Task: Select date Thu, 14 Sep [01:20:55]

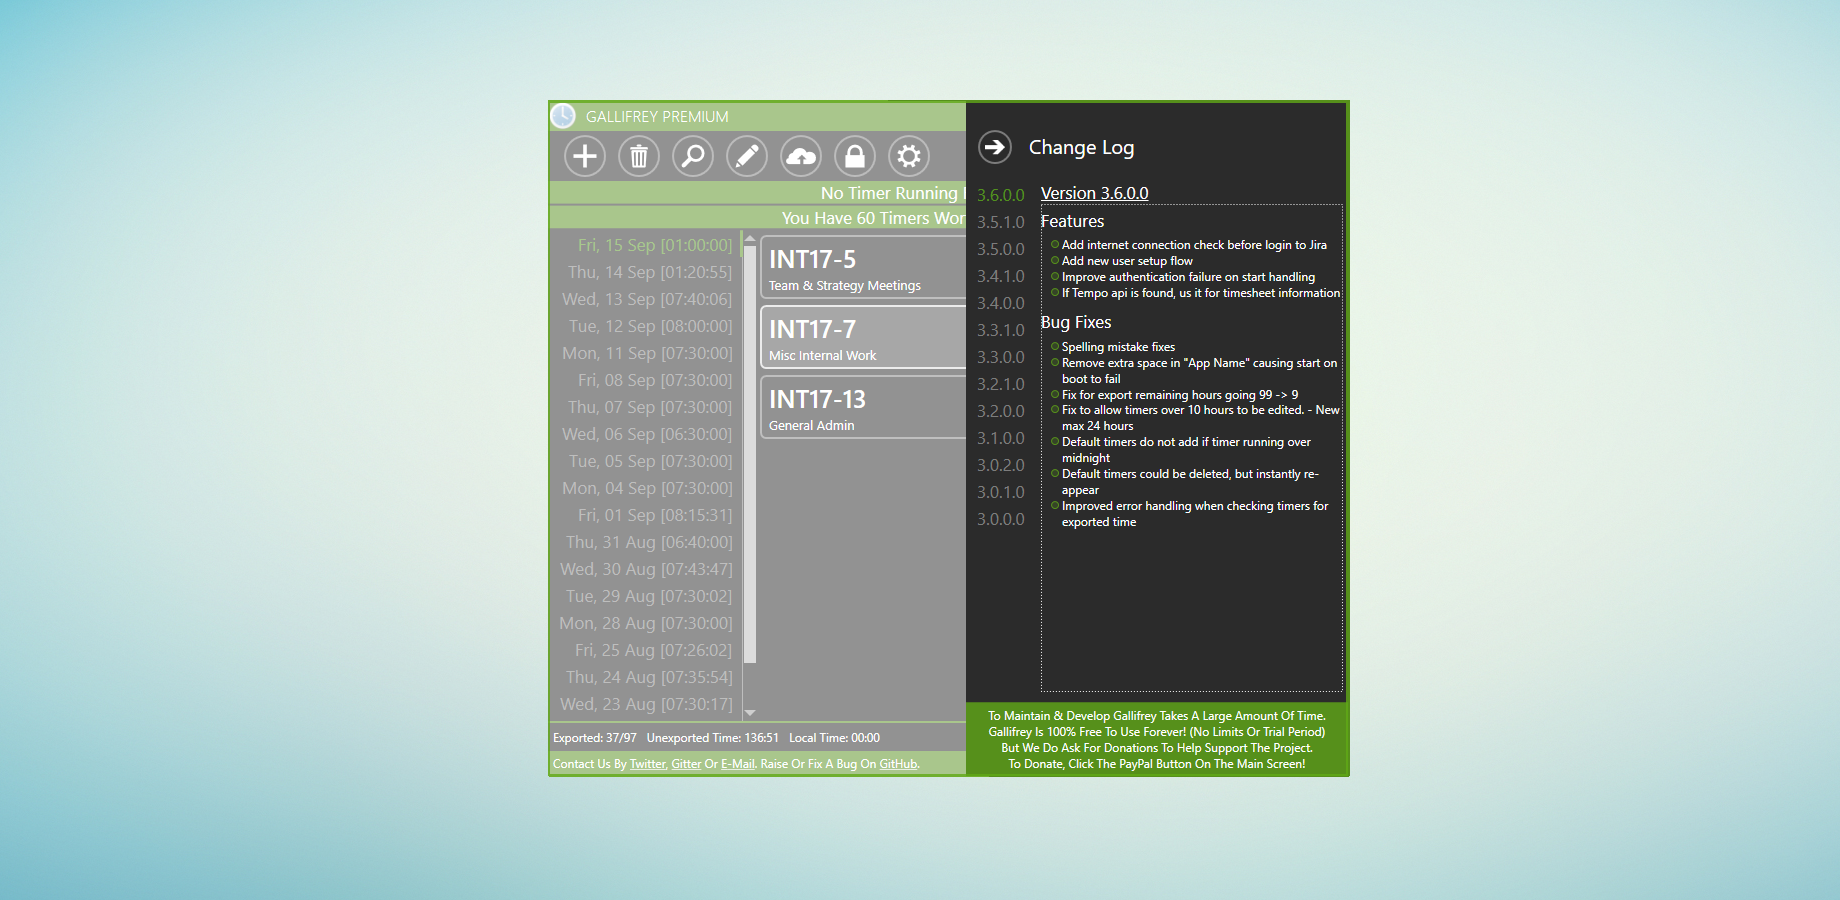Action: (x=649, y=272)
